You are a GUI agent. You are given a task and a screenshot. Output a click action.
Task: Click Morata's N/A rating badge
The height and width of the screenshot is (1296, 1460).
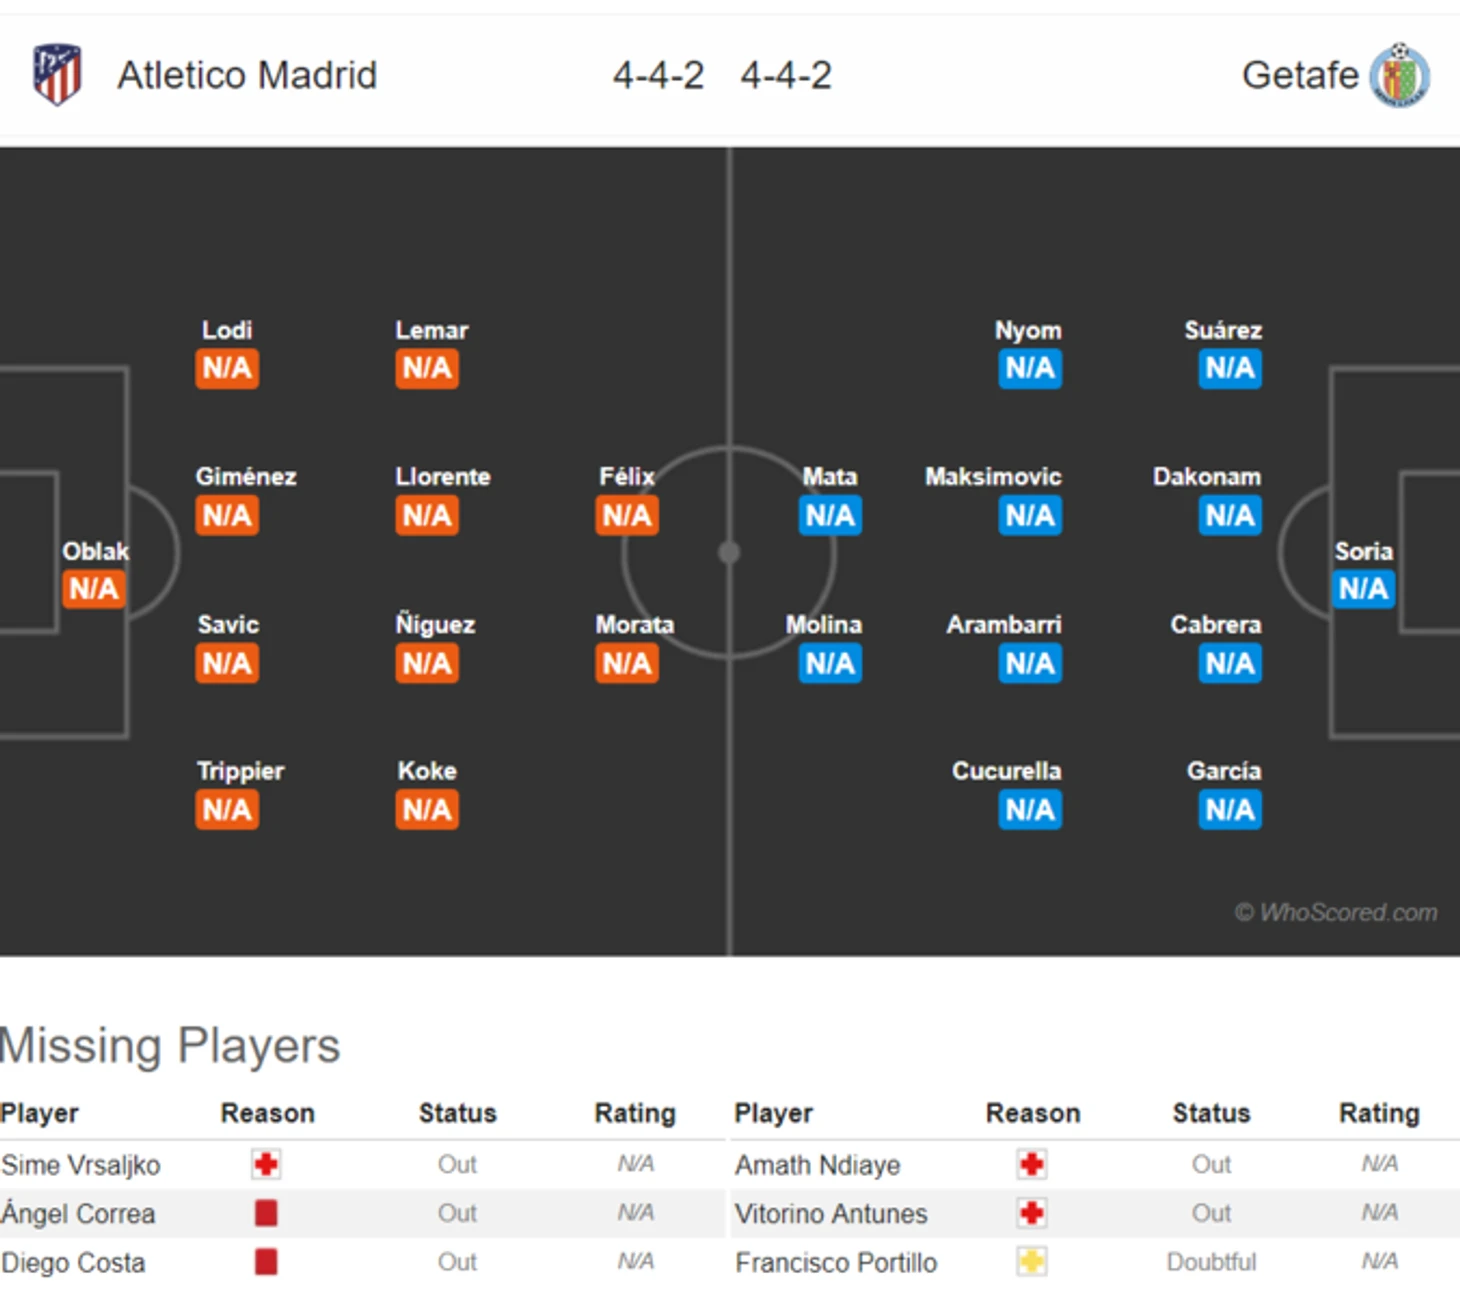627,664
